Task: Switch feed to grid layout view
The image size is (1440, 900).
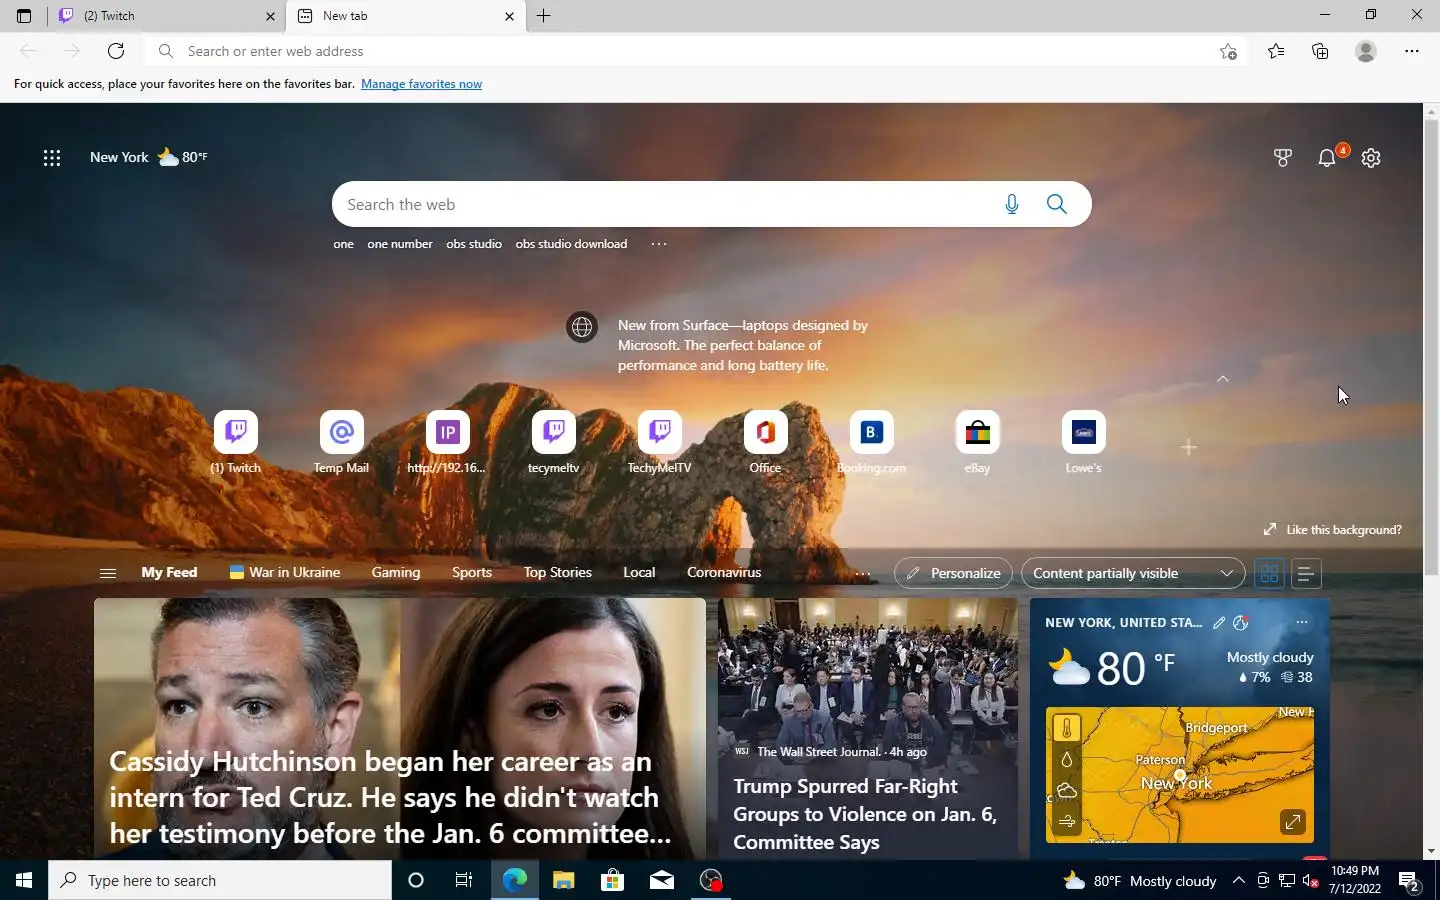Action: (x=1269, y=573)
